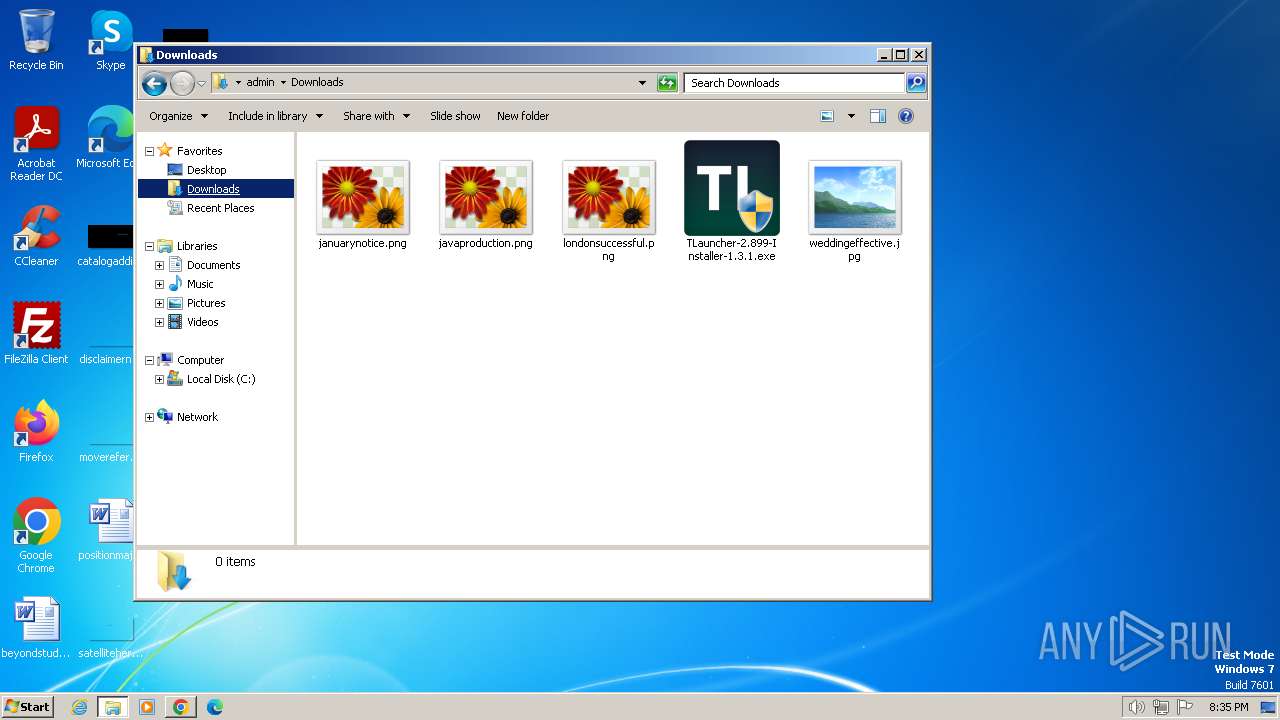Change view using the view icon
Image resolution: width=1280 pixels, height=720 pixels.
click(x=827, y=116)
